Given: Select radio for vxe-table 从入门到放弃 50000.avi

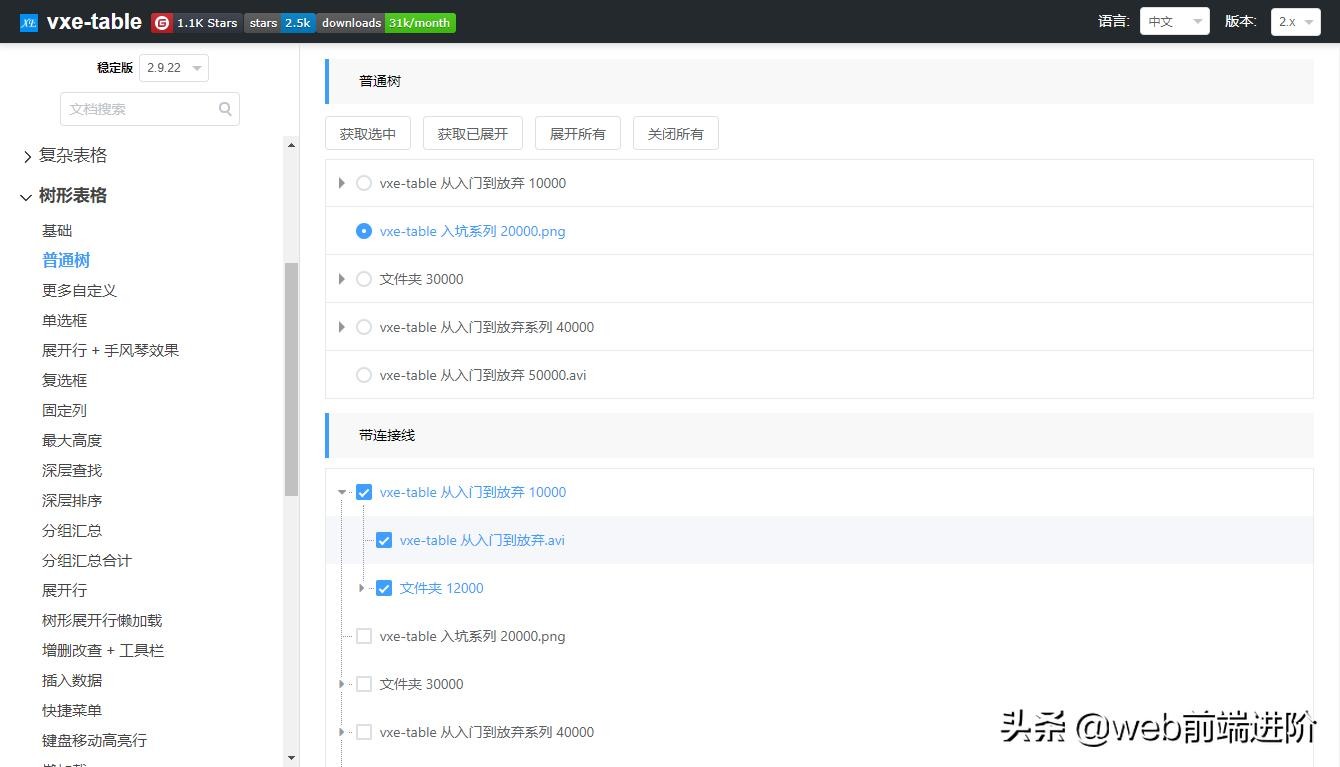Looking at the screenshot, I should [364, 375].
